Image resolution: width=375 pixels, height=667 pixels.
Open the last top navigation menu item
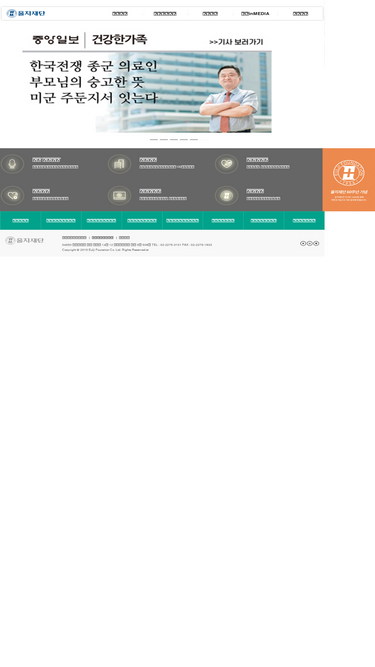pos(300,14)
